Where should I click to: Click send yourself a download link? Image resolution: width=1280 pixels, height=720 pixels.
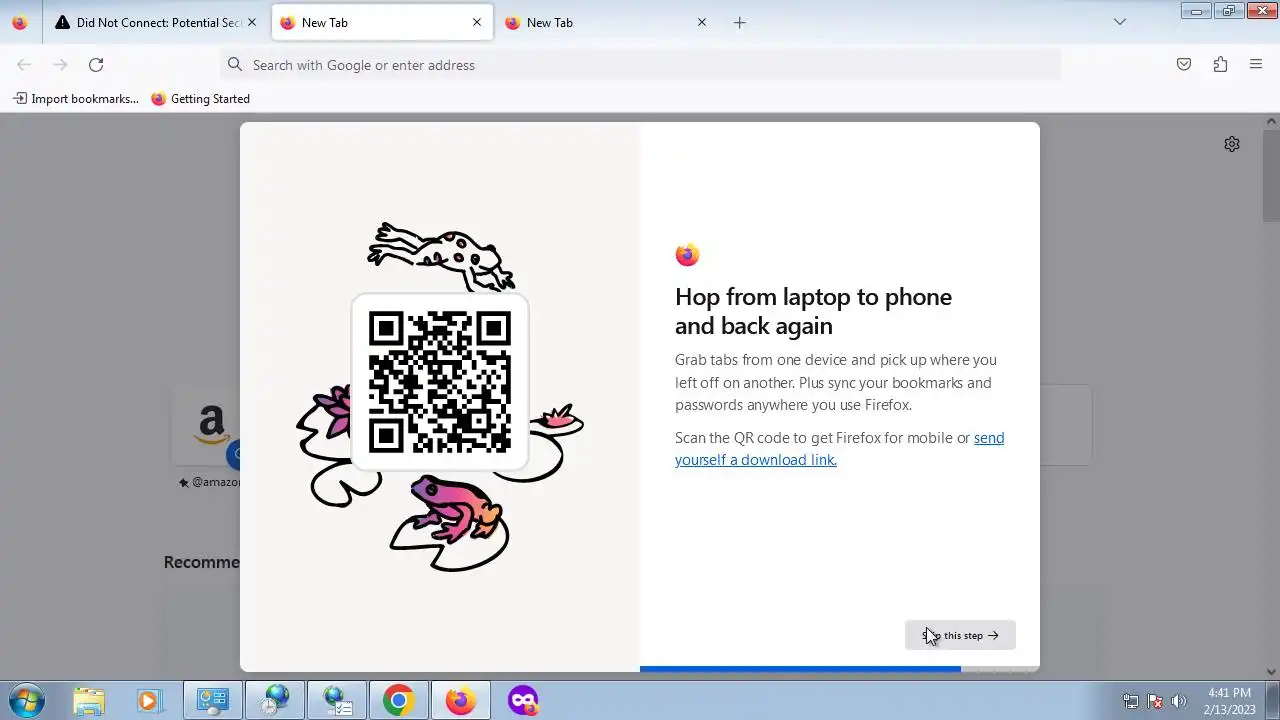(x=839, y=449)
